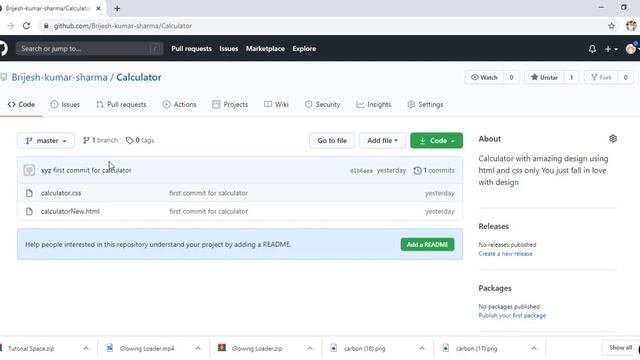Click the 1 branch link
Viewport: 640px width, 360px height.
click(100, 140)
